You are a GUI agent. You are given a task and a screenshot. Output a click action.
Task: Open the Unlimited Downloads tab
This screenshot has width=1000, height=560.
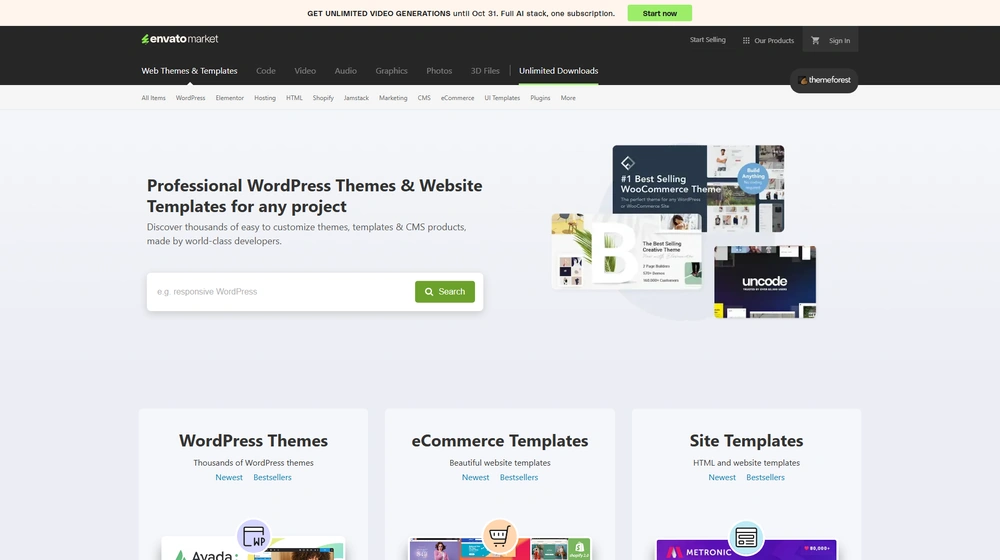pos(558,71)
